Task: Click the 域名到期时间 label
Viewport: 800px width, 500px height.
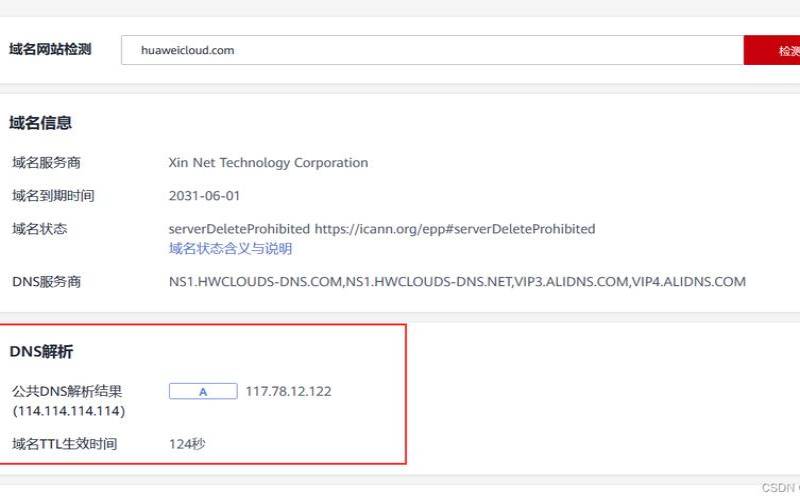Action: point(53,196)
